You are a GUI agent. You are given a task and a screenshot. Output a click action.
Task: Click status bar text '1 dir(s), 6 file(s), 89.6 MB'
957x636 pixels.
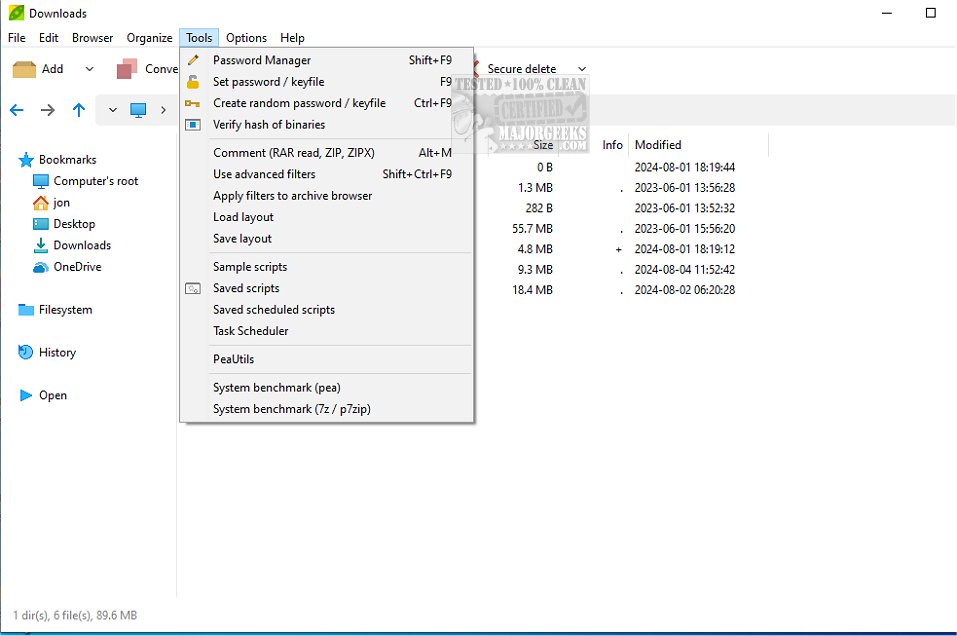[75, 616]
